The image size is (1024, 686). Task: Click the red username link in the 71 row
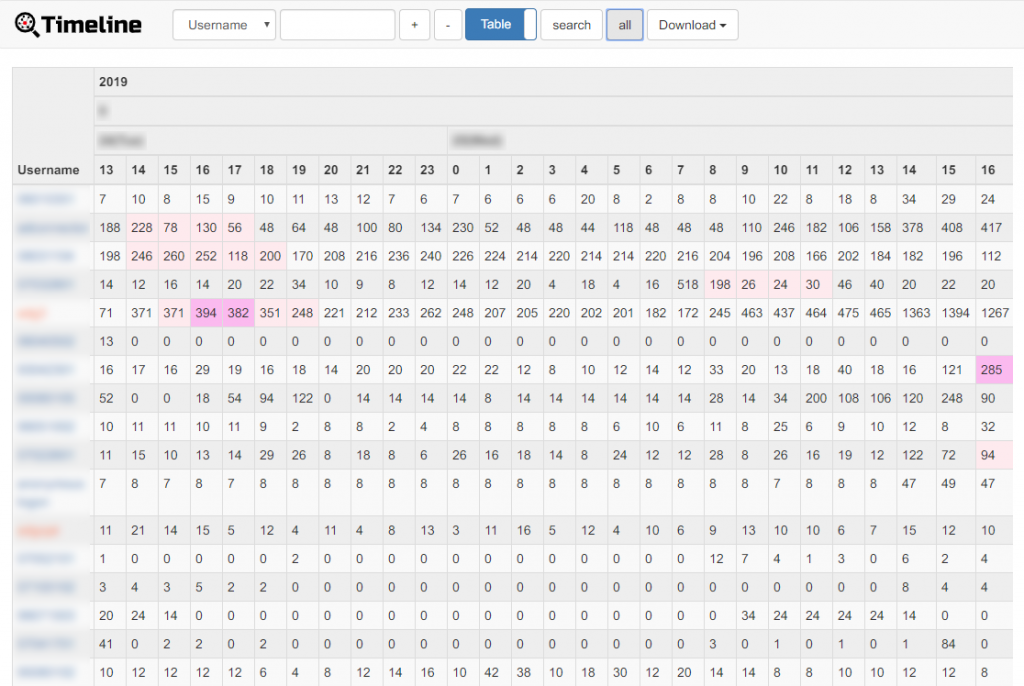[x=31, y=314]
